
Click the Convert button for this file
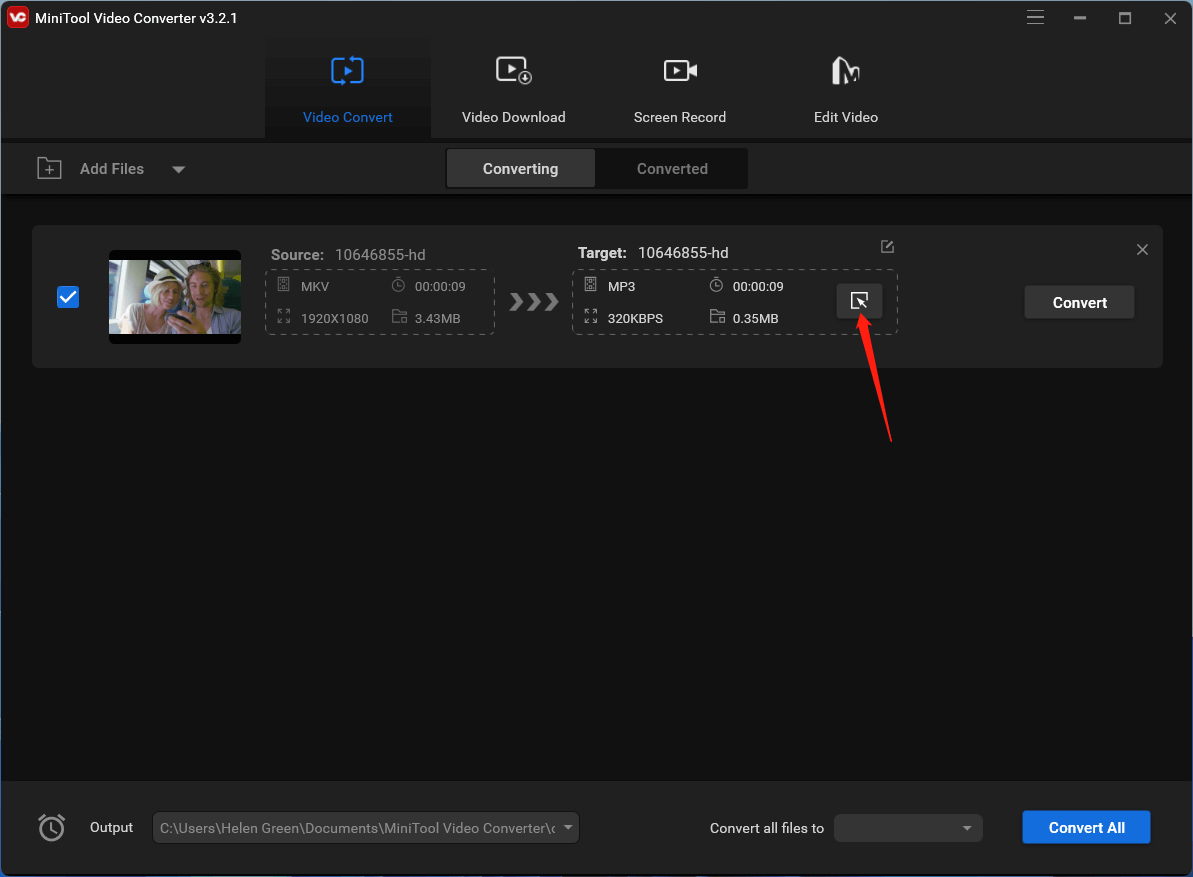[x=1079, y=303]
